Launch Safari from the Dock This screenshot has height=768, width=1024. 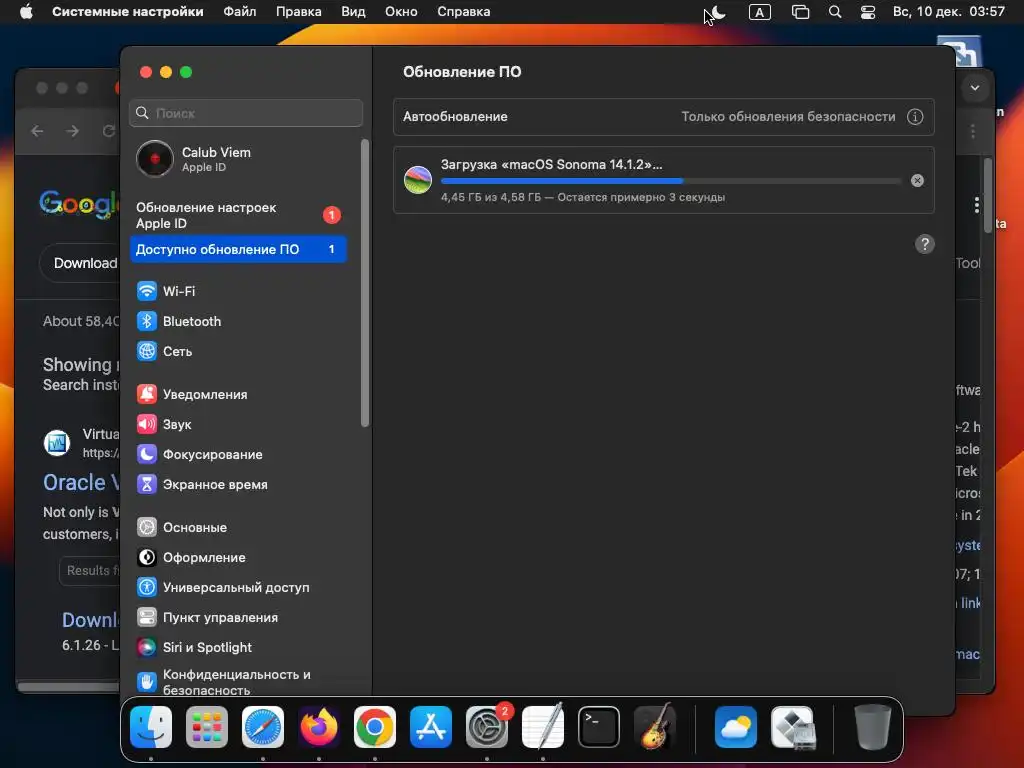pos(263,727)
